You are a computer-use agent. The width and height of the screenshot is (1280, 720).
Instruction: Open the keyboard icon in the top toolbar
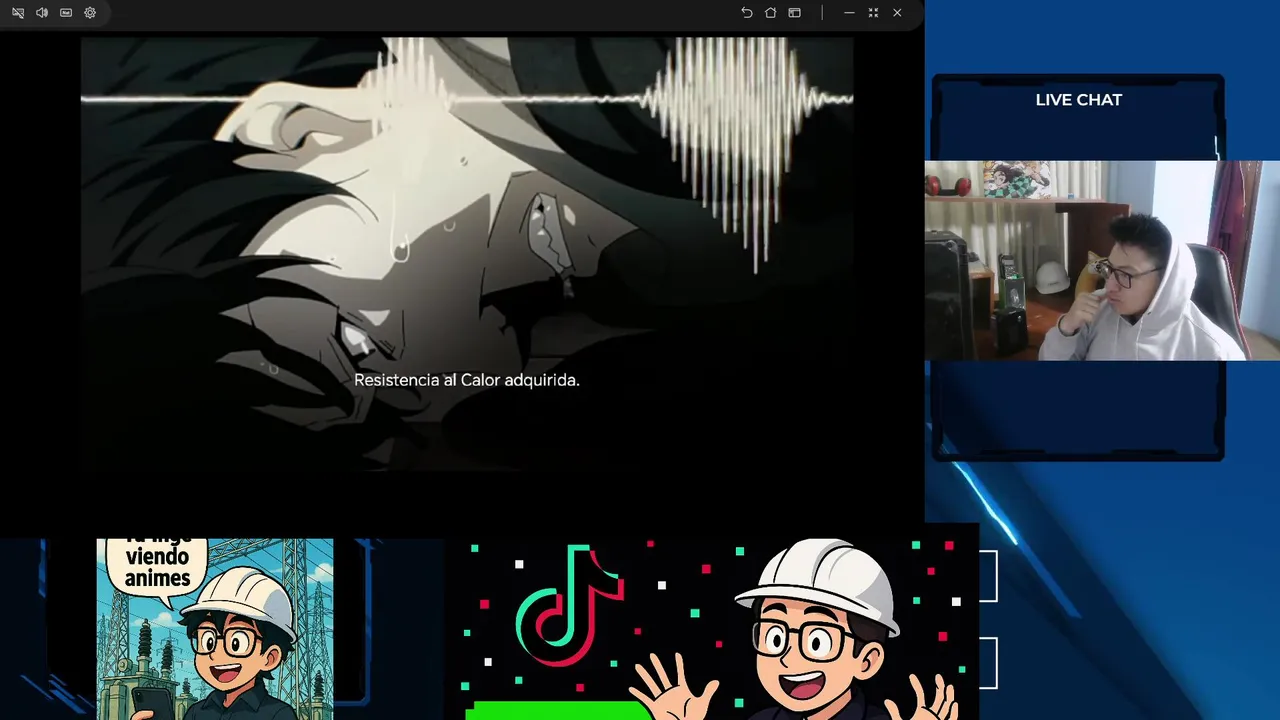[x=66, y=13]
